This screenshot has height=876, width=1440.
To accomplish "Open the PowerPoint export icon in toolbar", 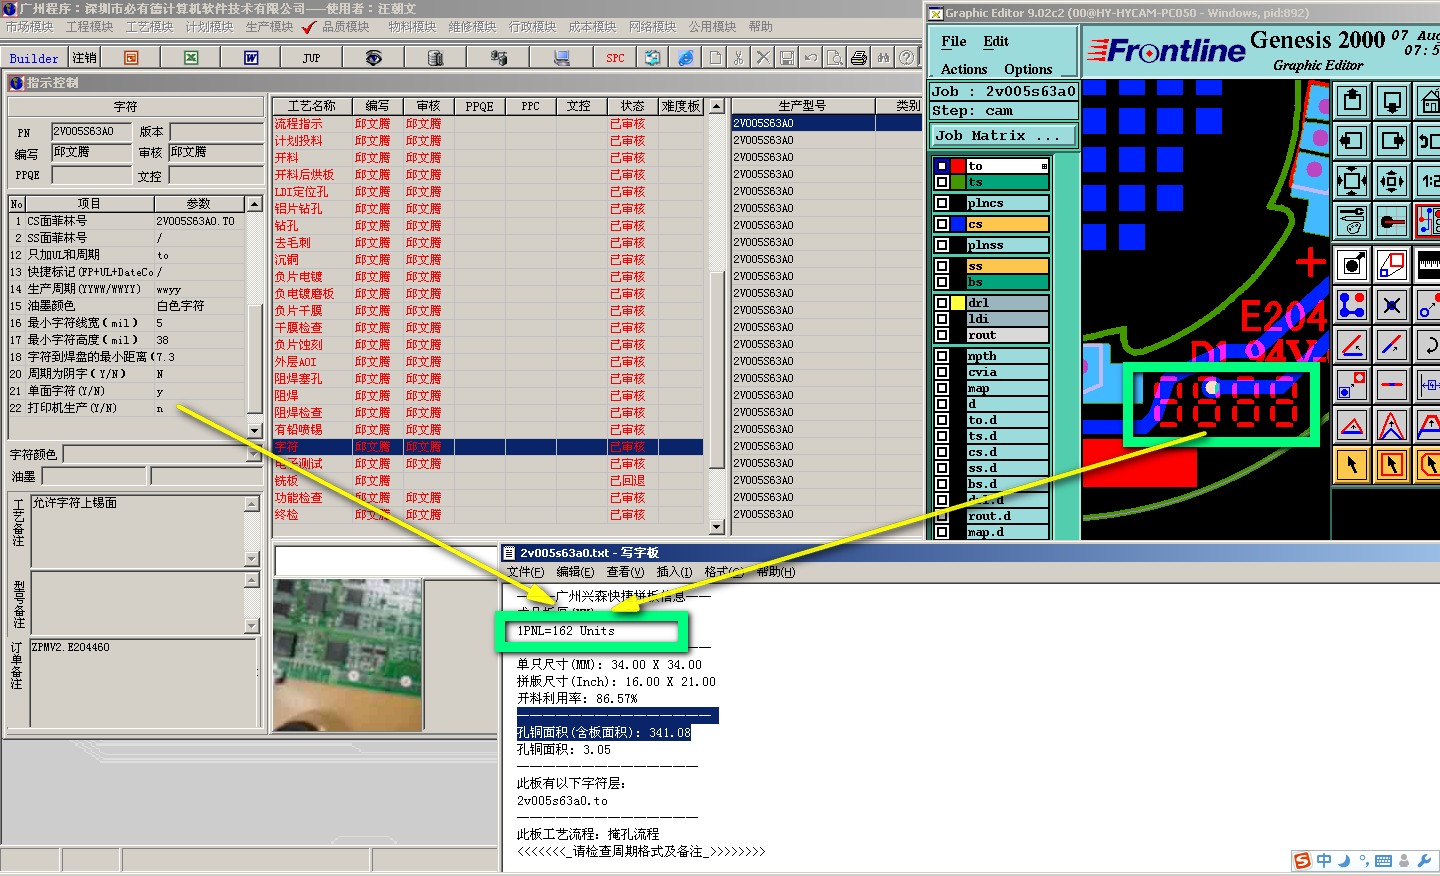I will [131, 58].
